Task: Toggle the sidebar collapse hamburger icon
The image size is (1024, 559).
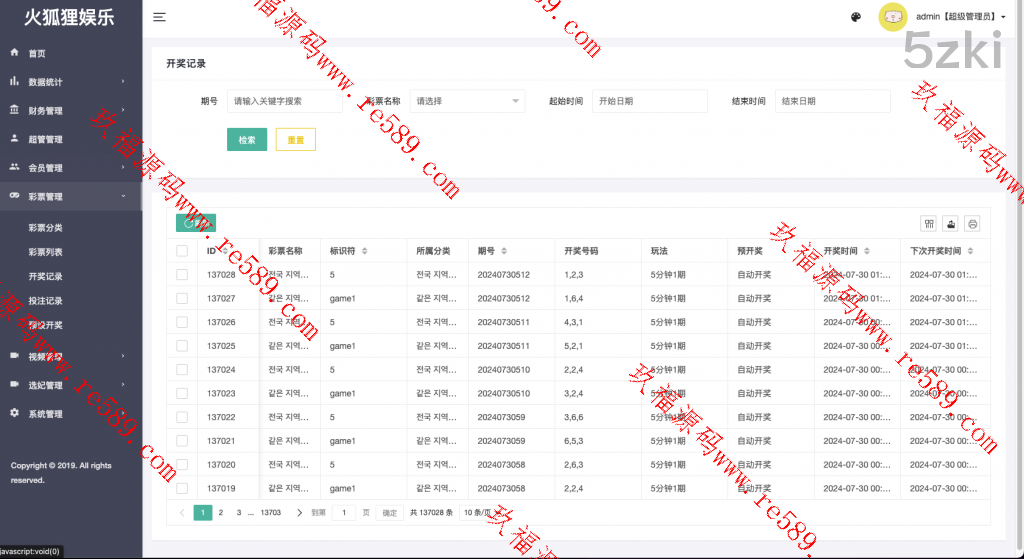Action: tap(160, 17)
